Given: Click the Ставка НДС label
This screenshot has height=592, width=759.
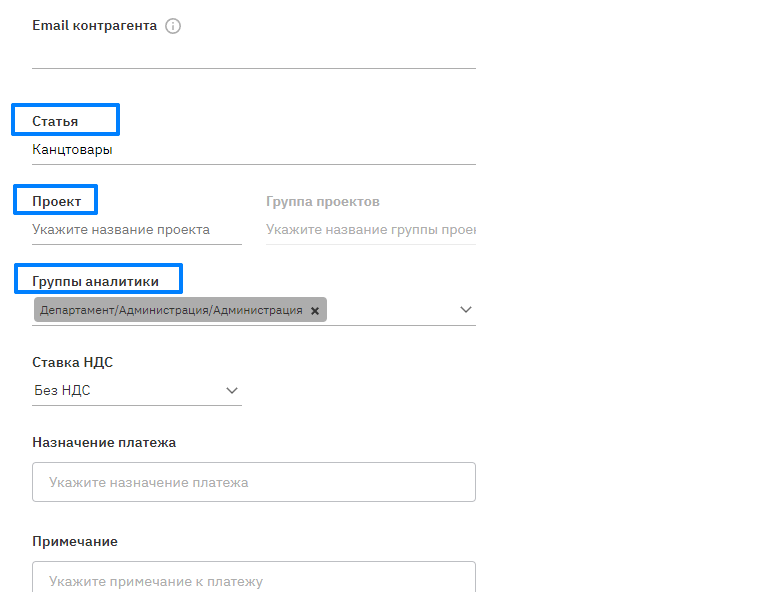Looking at the screenshot, I should (x=79, y=362).
